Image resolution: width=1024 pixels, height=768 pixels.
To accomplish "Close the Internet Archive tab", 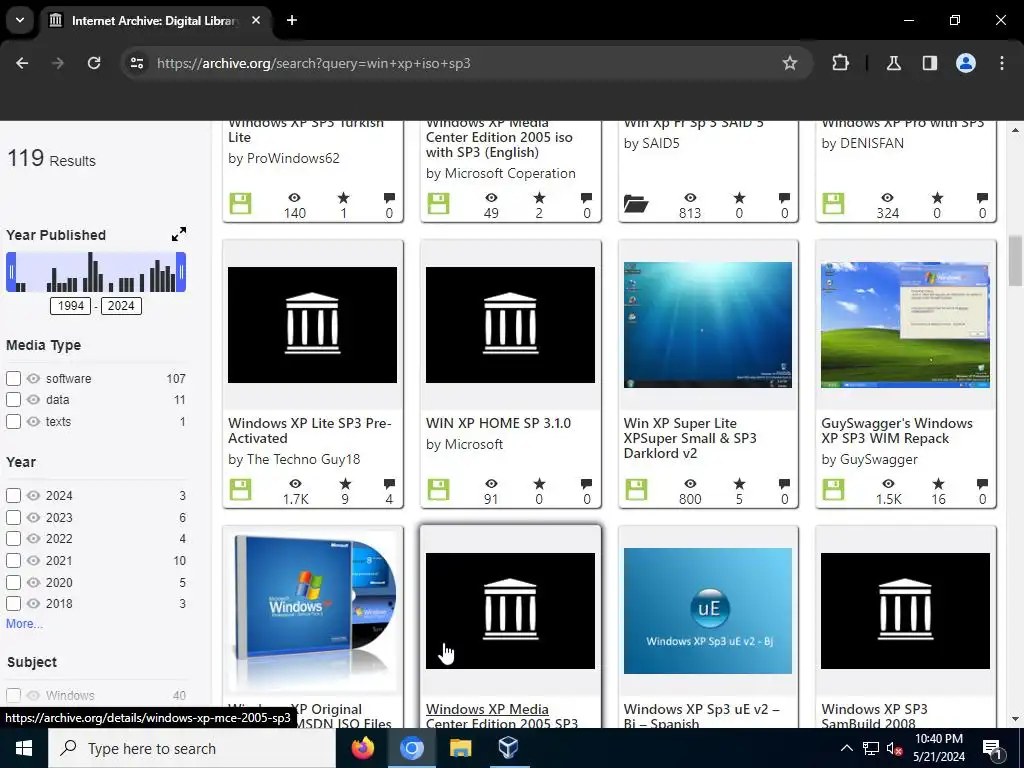I will point(256,20).
